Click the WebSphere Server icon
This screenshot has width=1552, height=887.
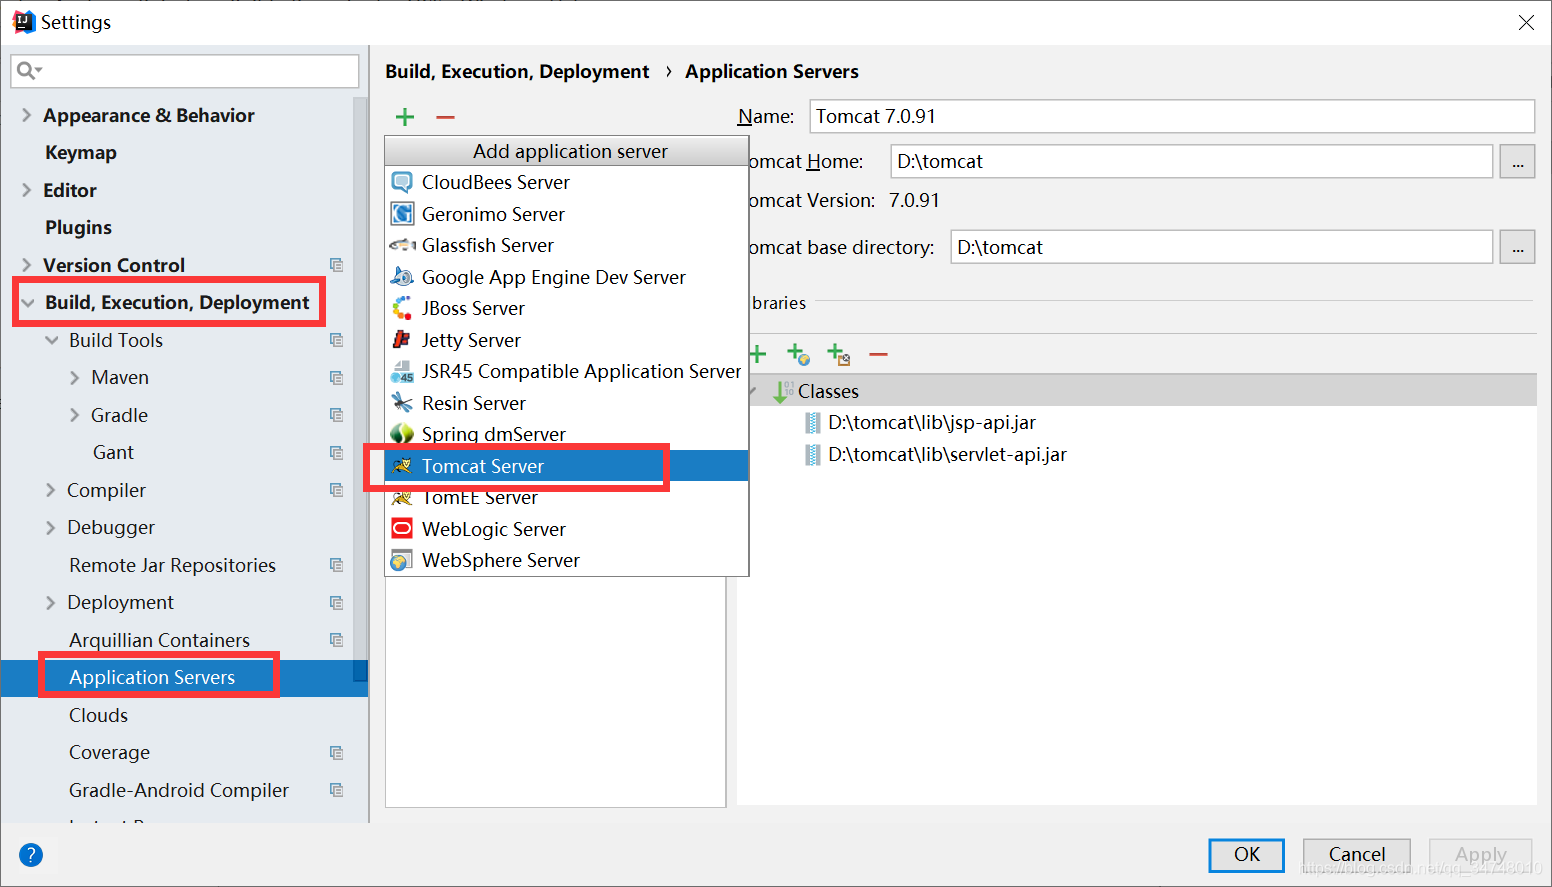(x=402, y=560)
